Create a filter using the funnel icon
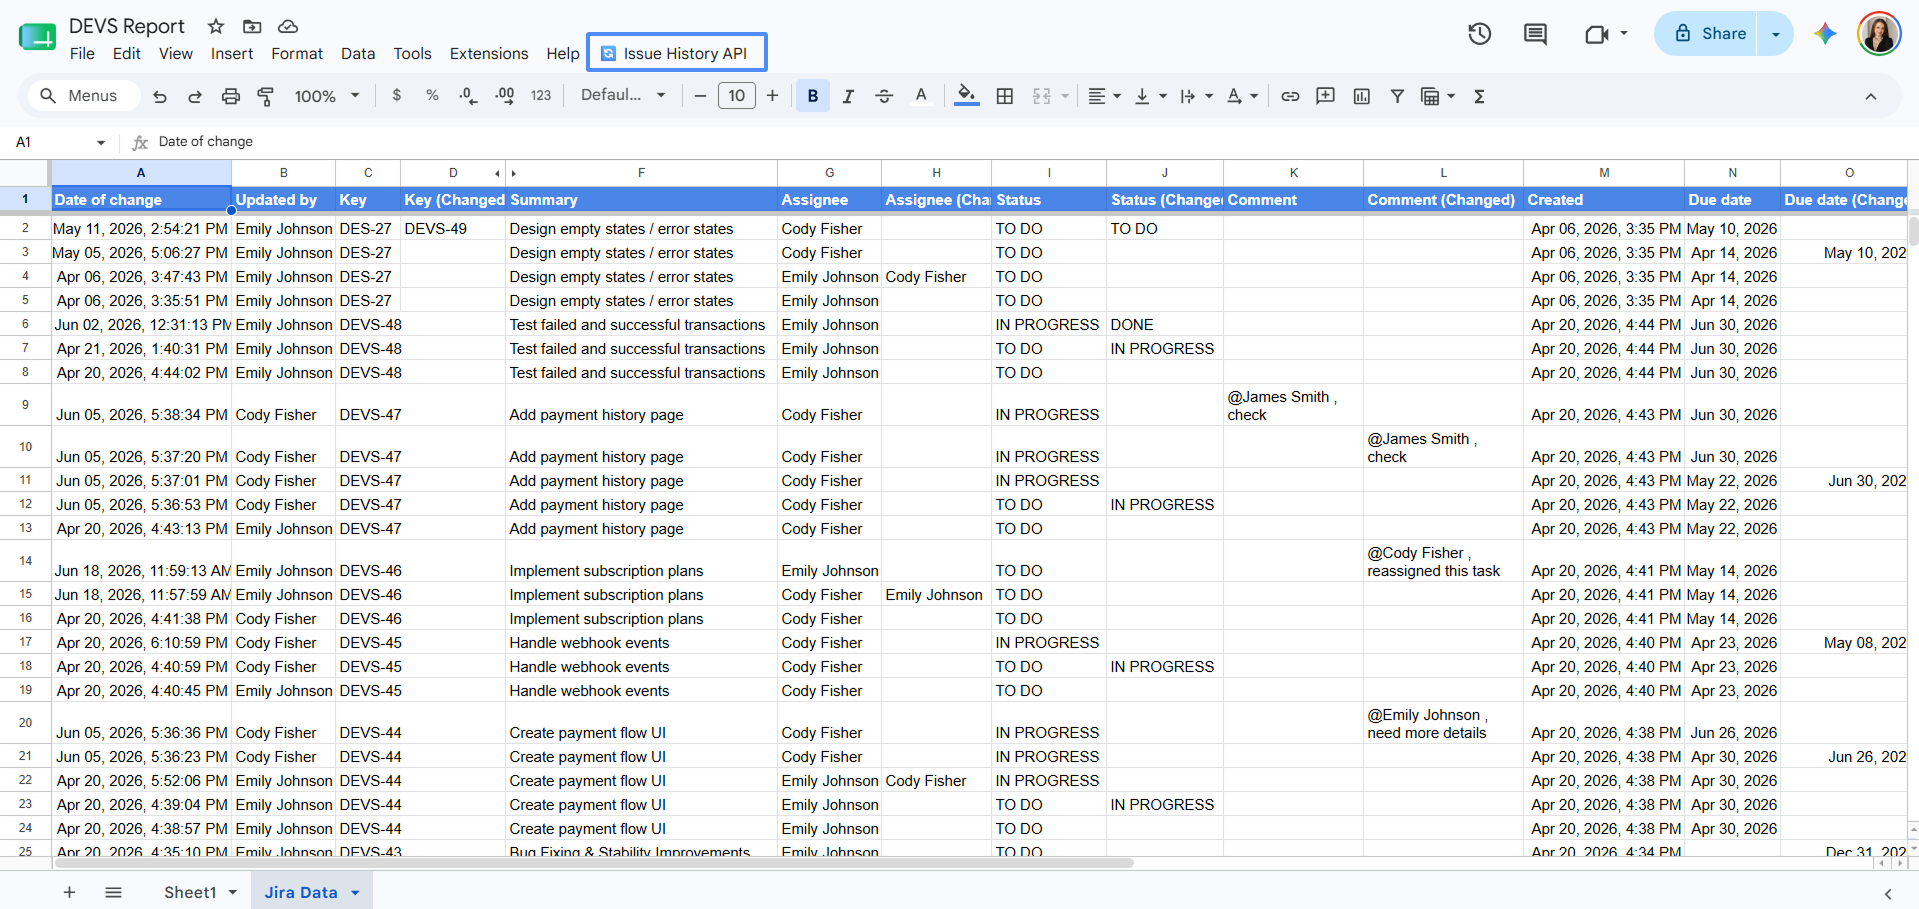Image resolution: width=1919 pixels, height=909 pixels. 1397,96
